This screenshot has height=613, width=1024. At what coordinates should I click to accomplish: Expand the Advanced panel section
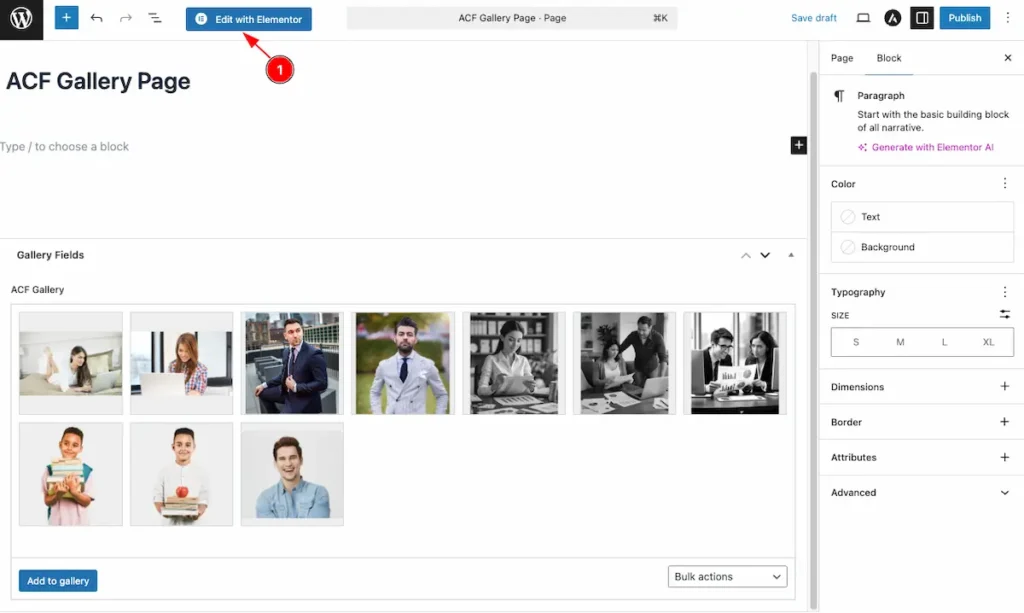click(x=1004, y=493)
